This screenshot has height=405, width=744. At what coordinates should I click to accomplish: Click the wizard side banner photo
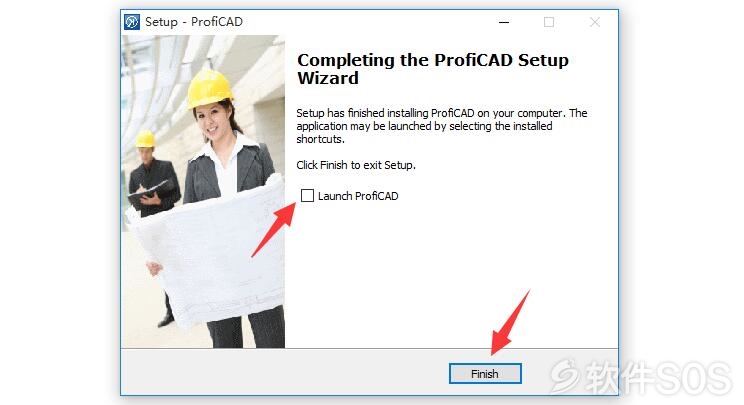[x=203, y=192]
